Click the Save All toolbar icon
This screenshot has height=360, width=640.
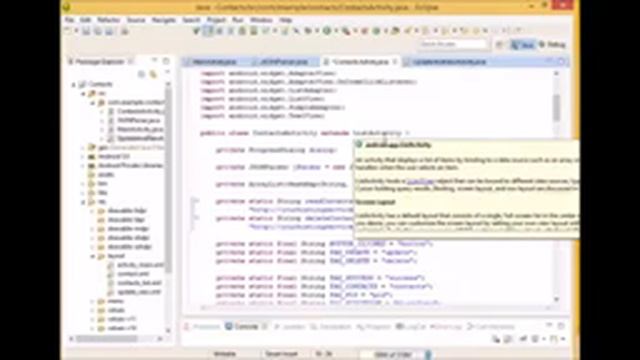pos(98,31)
